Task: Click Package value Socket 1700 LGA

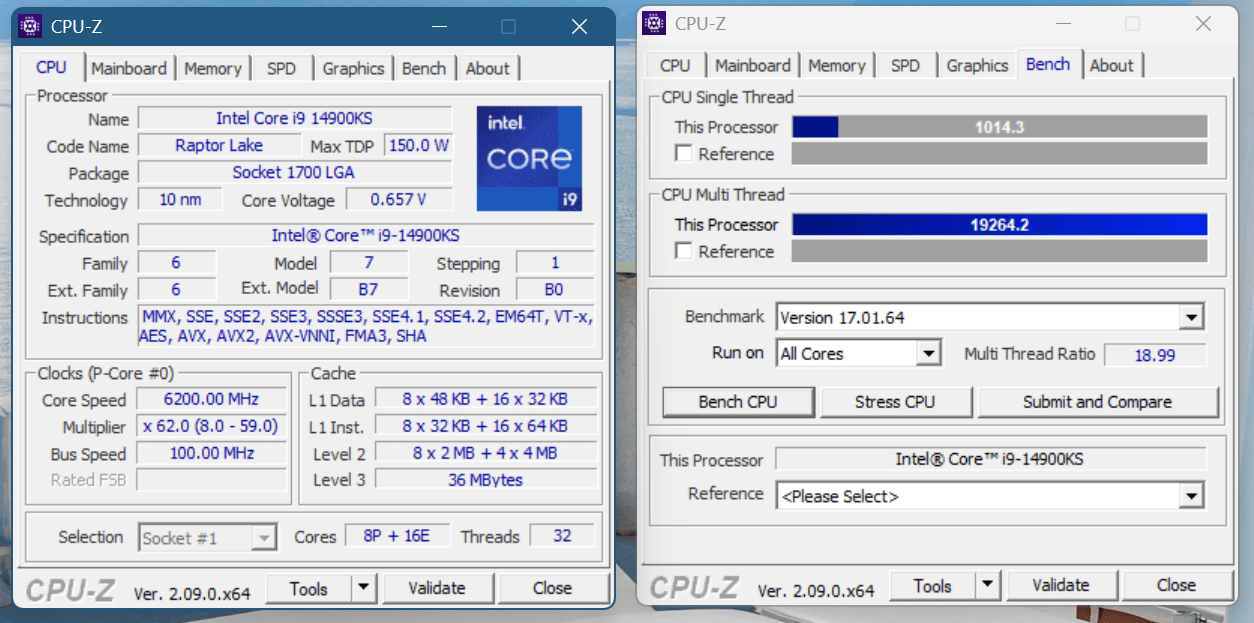Action: point(294,173)
